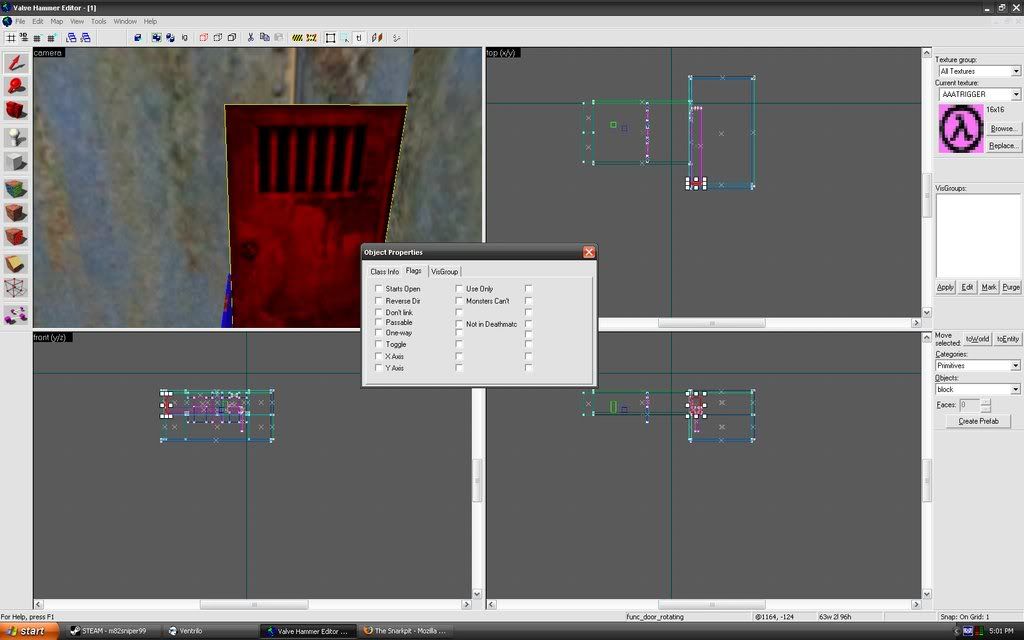Open the Toggle Texture Application tool
This screenshot has width=1024, height=640.
[x=16, y=188]
